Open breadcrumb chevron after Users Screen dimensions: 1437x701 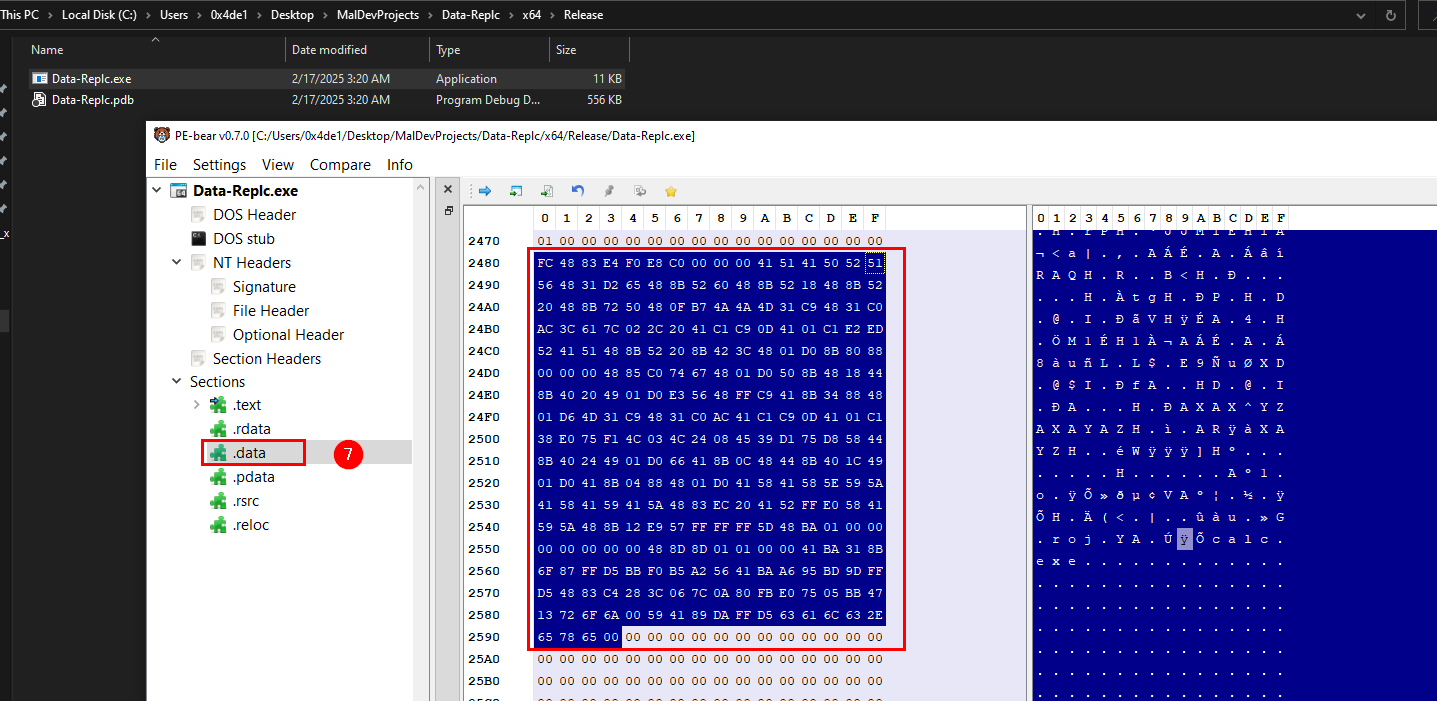tap(200, 15)
